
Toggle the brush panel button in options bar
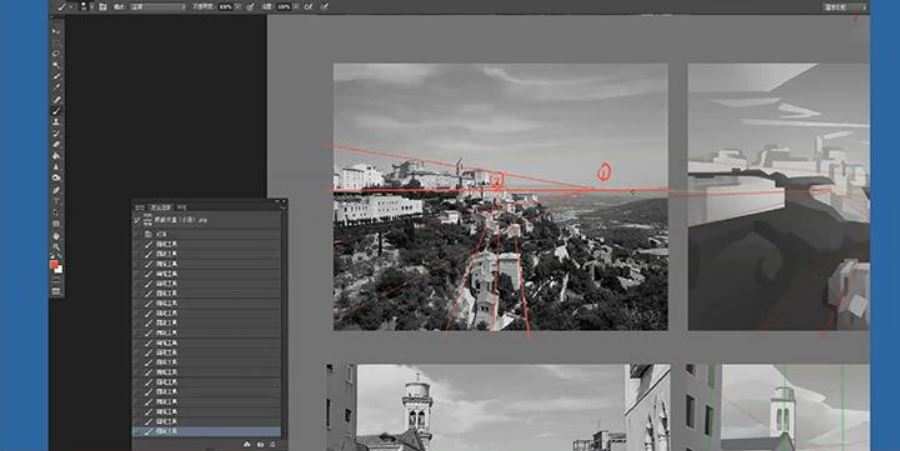[x=102, y=7]
